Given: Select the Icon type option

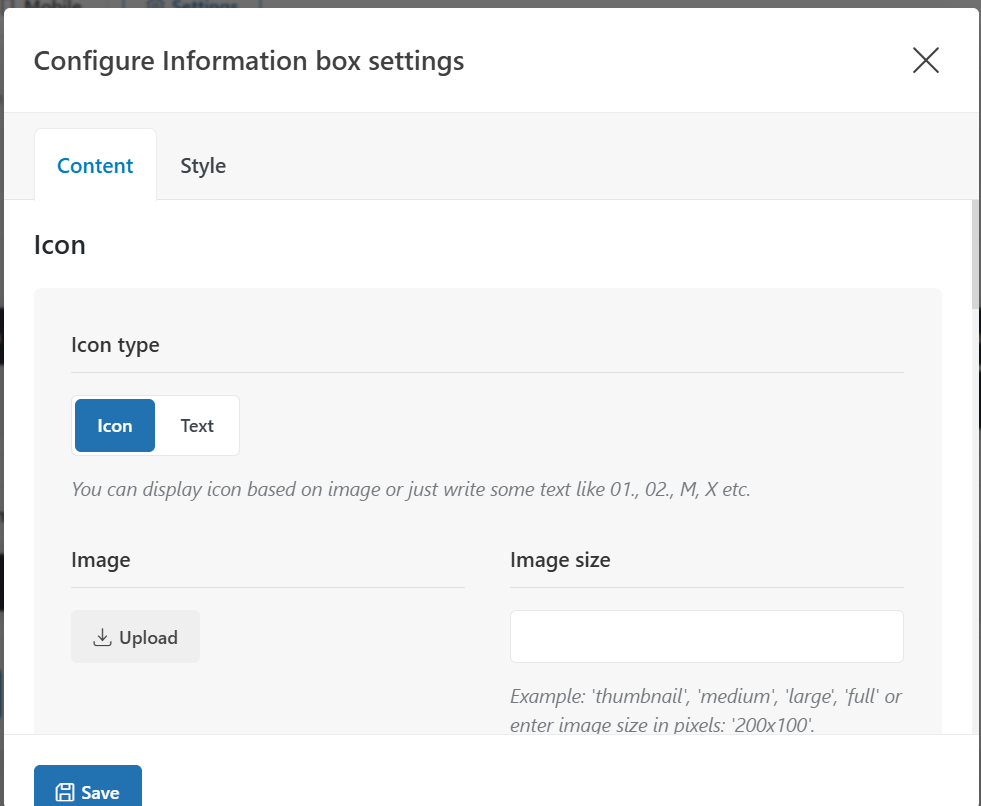Looking at the screenshot, I should click(114, 426).
